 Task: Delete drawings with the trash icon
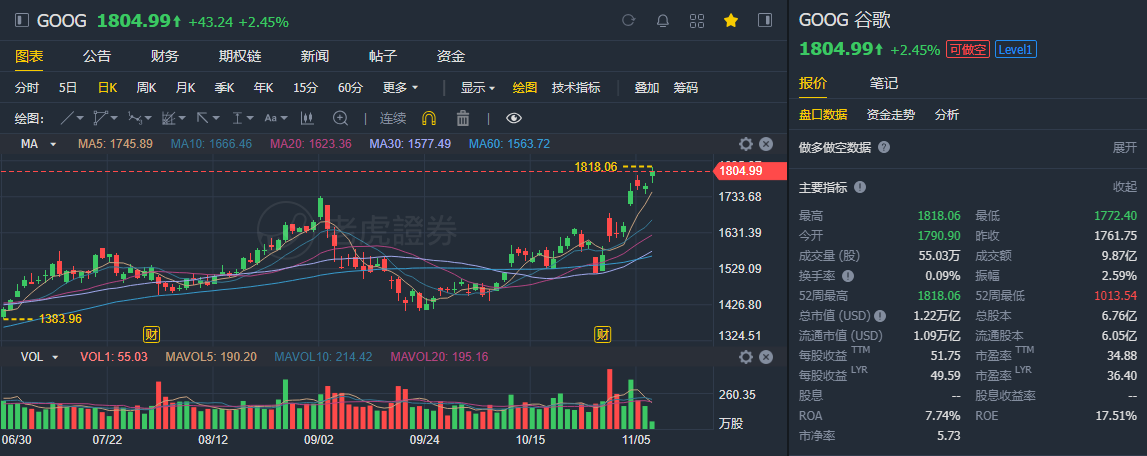click(x=462, y=118)
